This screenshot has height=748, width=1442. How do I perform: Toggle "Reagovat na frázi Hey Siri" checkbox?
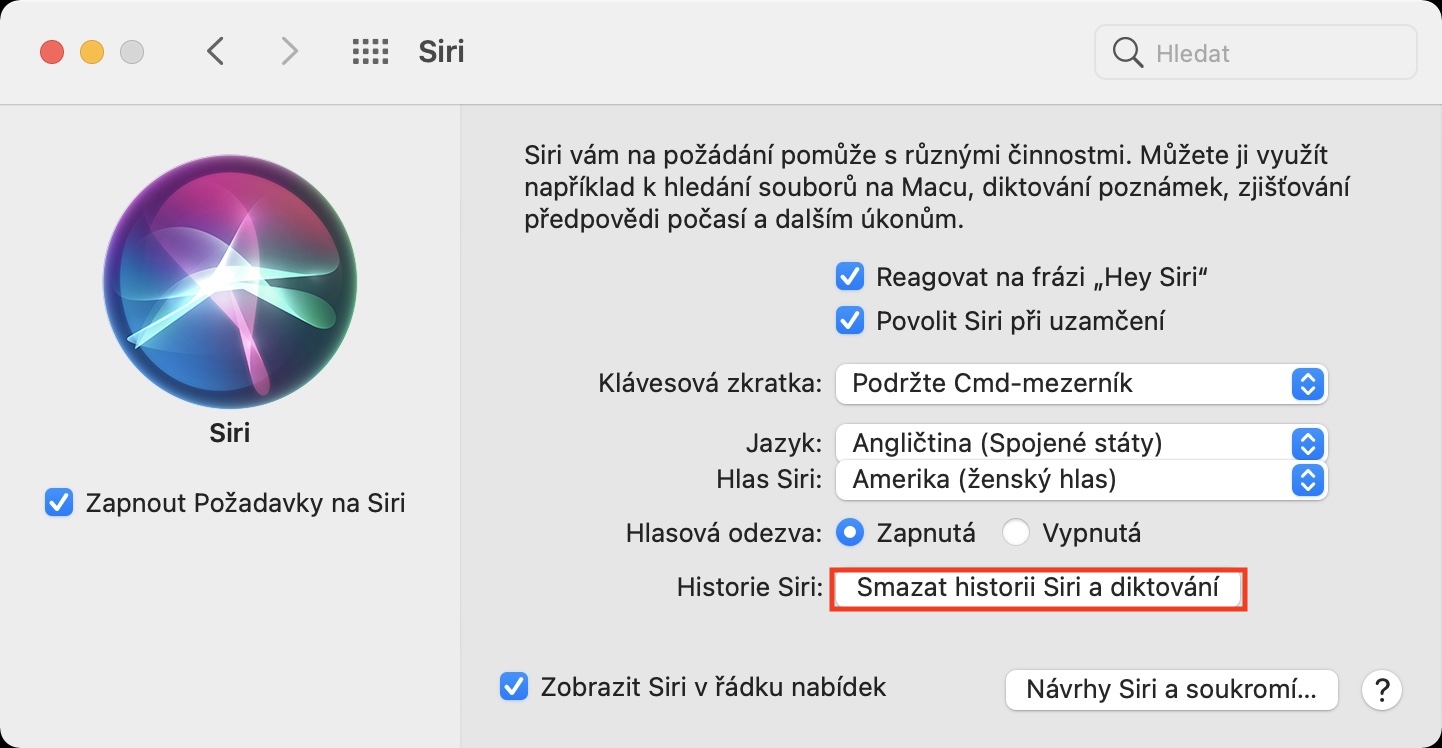tap(850, 276)
